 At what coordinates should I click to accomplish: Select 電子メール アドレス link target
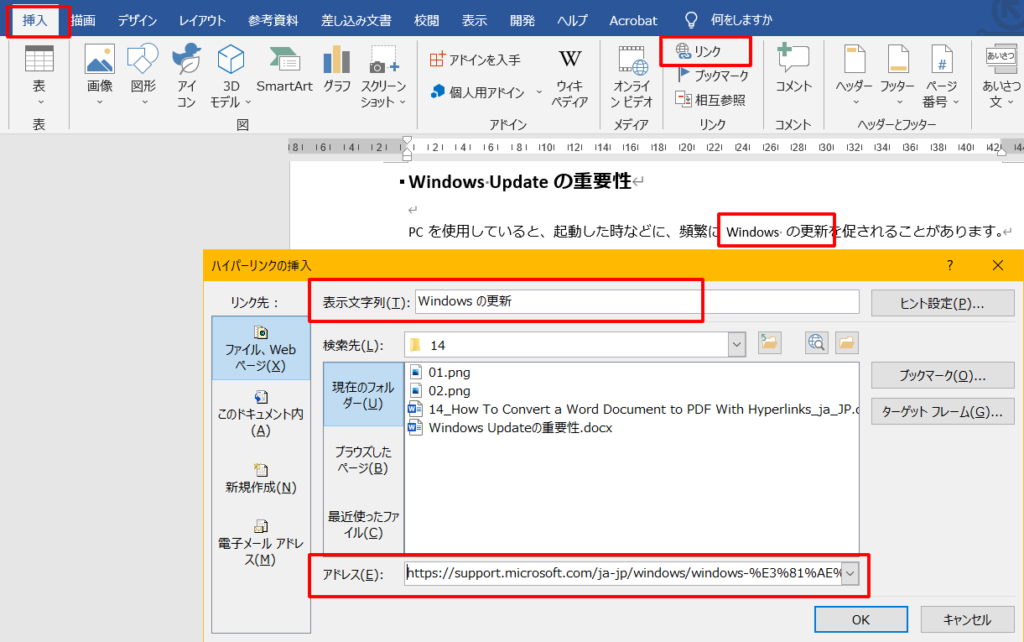[261, 543]
